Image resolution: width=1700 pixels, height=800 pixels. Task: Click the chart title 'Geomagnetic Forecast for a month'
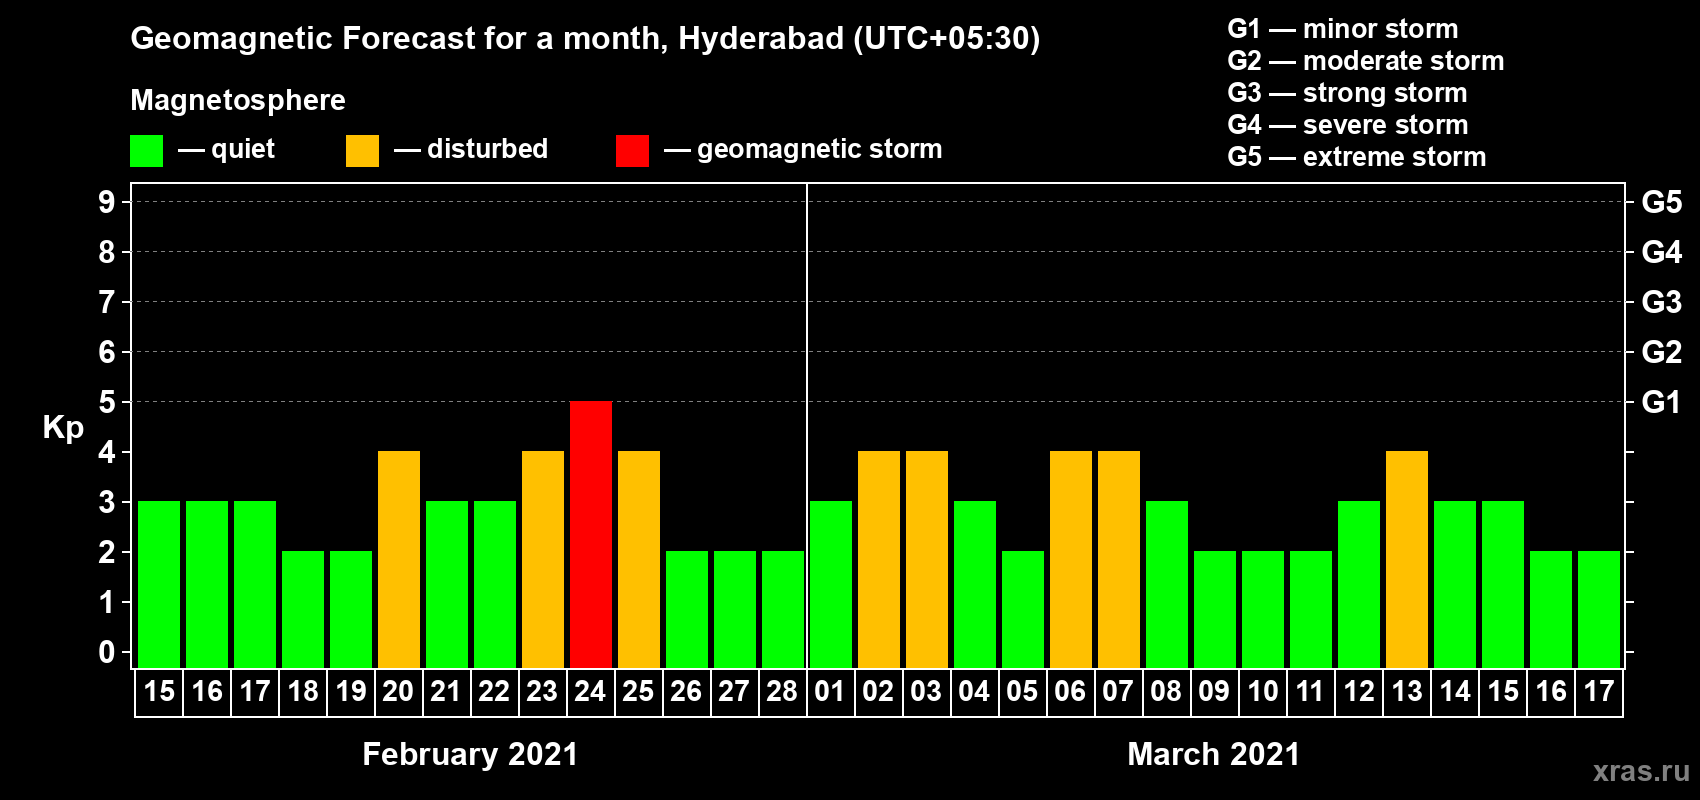[x=400, y=39]
